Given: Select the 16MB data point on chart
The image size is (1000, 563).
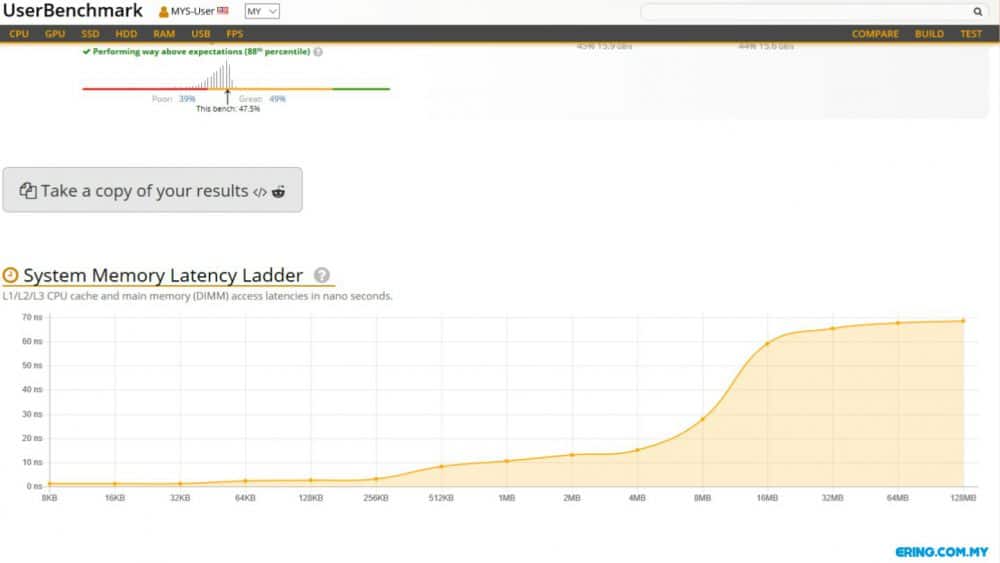Looking at the screenshot, I should pyautogui.click(x=767, y=344).
